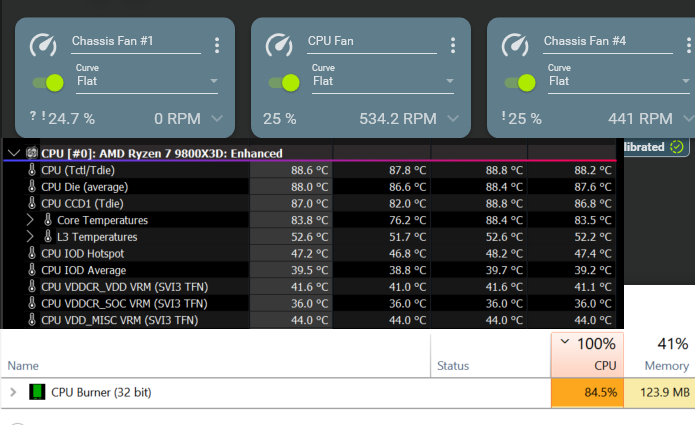The image size is (695, 425).
Task: Click the 52.2 °C L3 Temperatures average value
Action: pyautogui.click(x=593, y=237)
